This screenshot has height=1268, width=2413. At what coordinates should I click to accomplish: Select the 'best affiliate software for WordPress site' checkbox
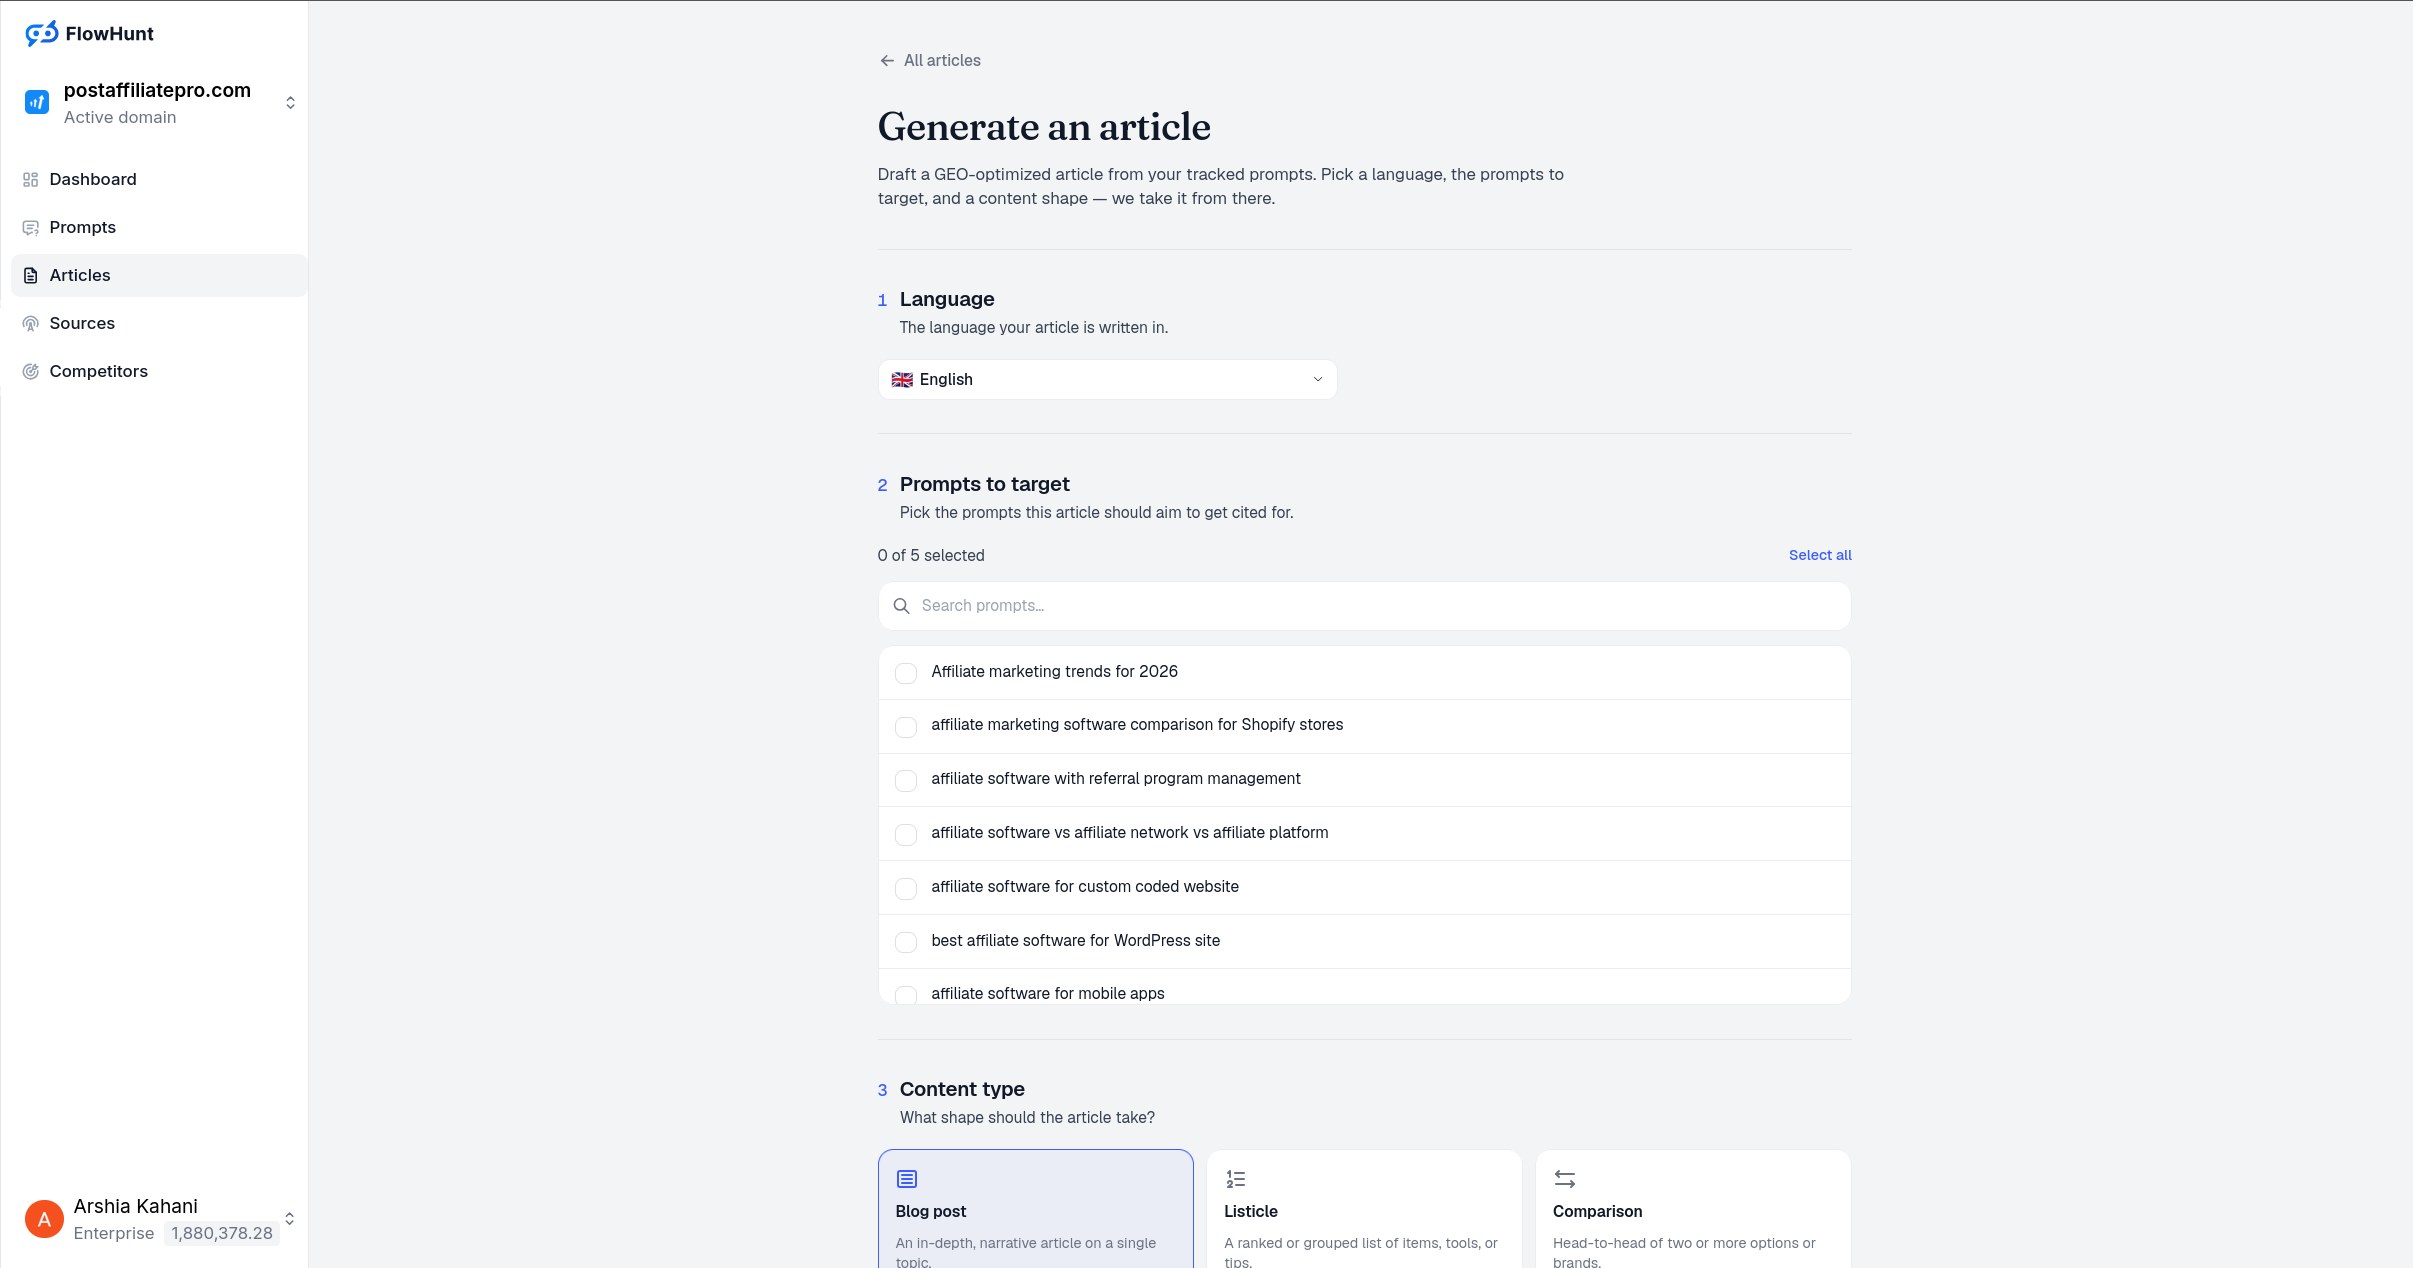(906, 942)
